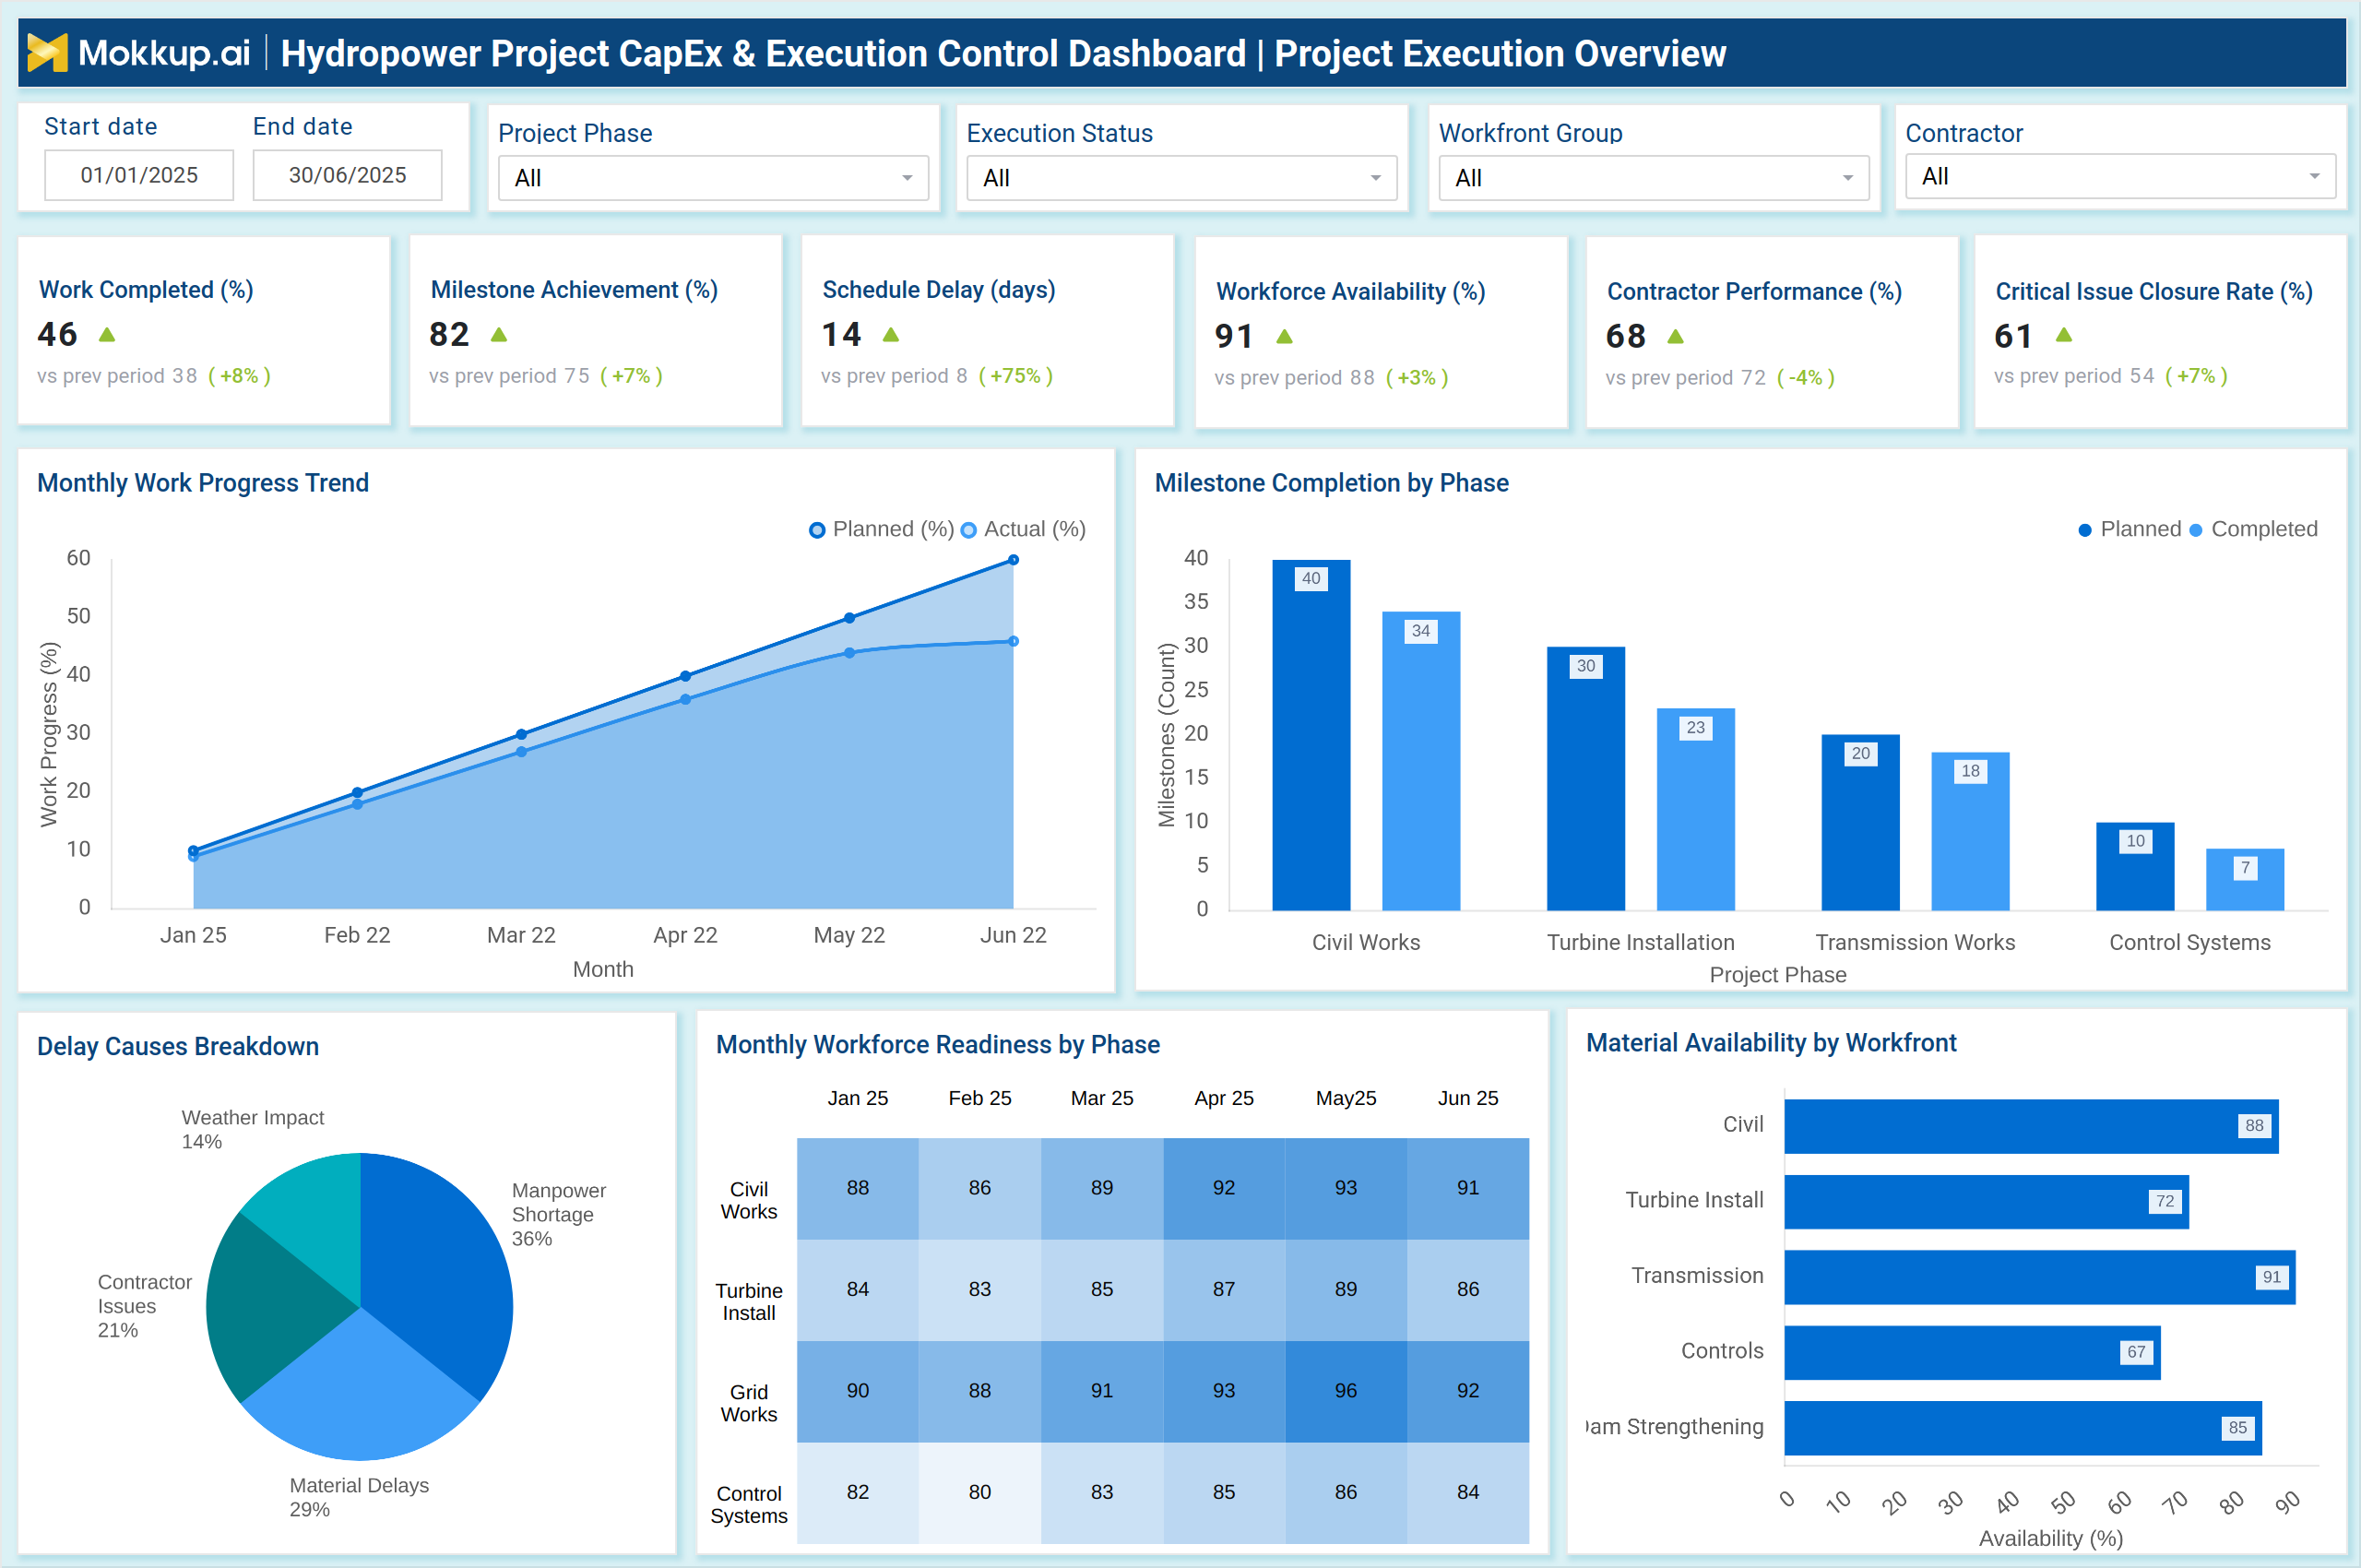2361x1568 pixels.
Task: Click the Jun 22 planned data point
Action: (1013, 560)
